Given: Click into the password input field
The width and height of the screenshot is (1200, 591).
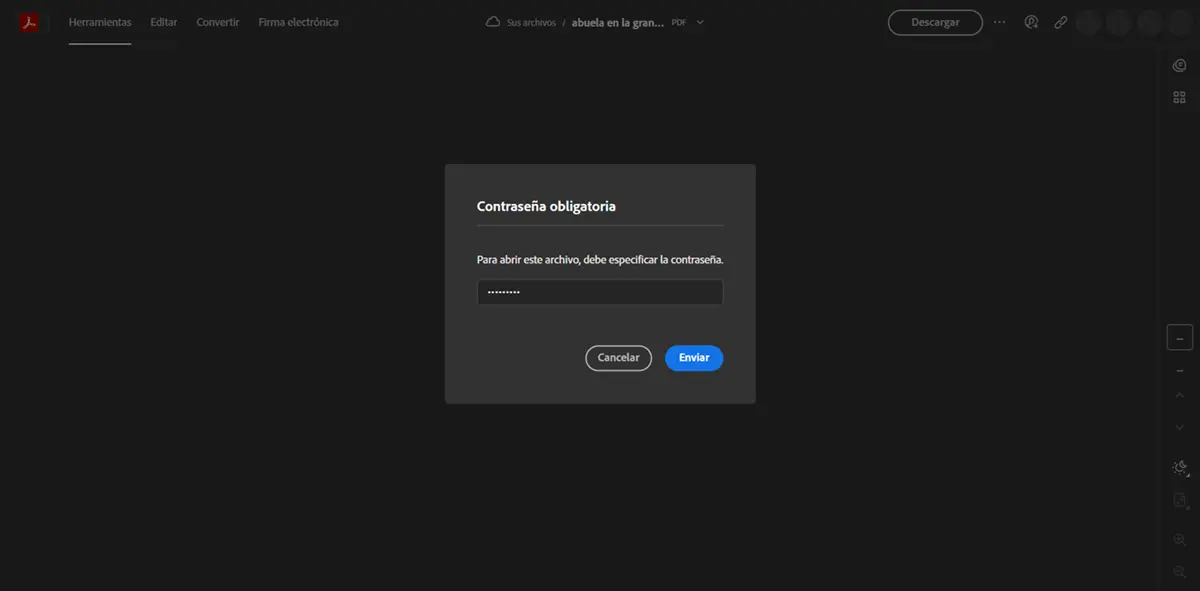Looking at the screenshot, I should pos(599,292).
